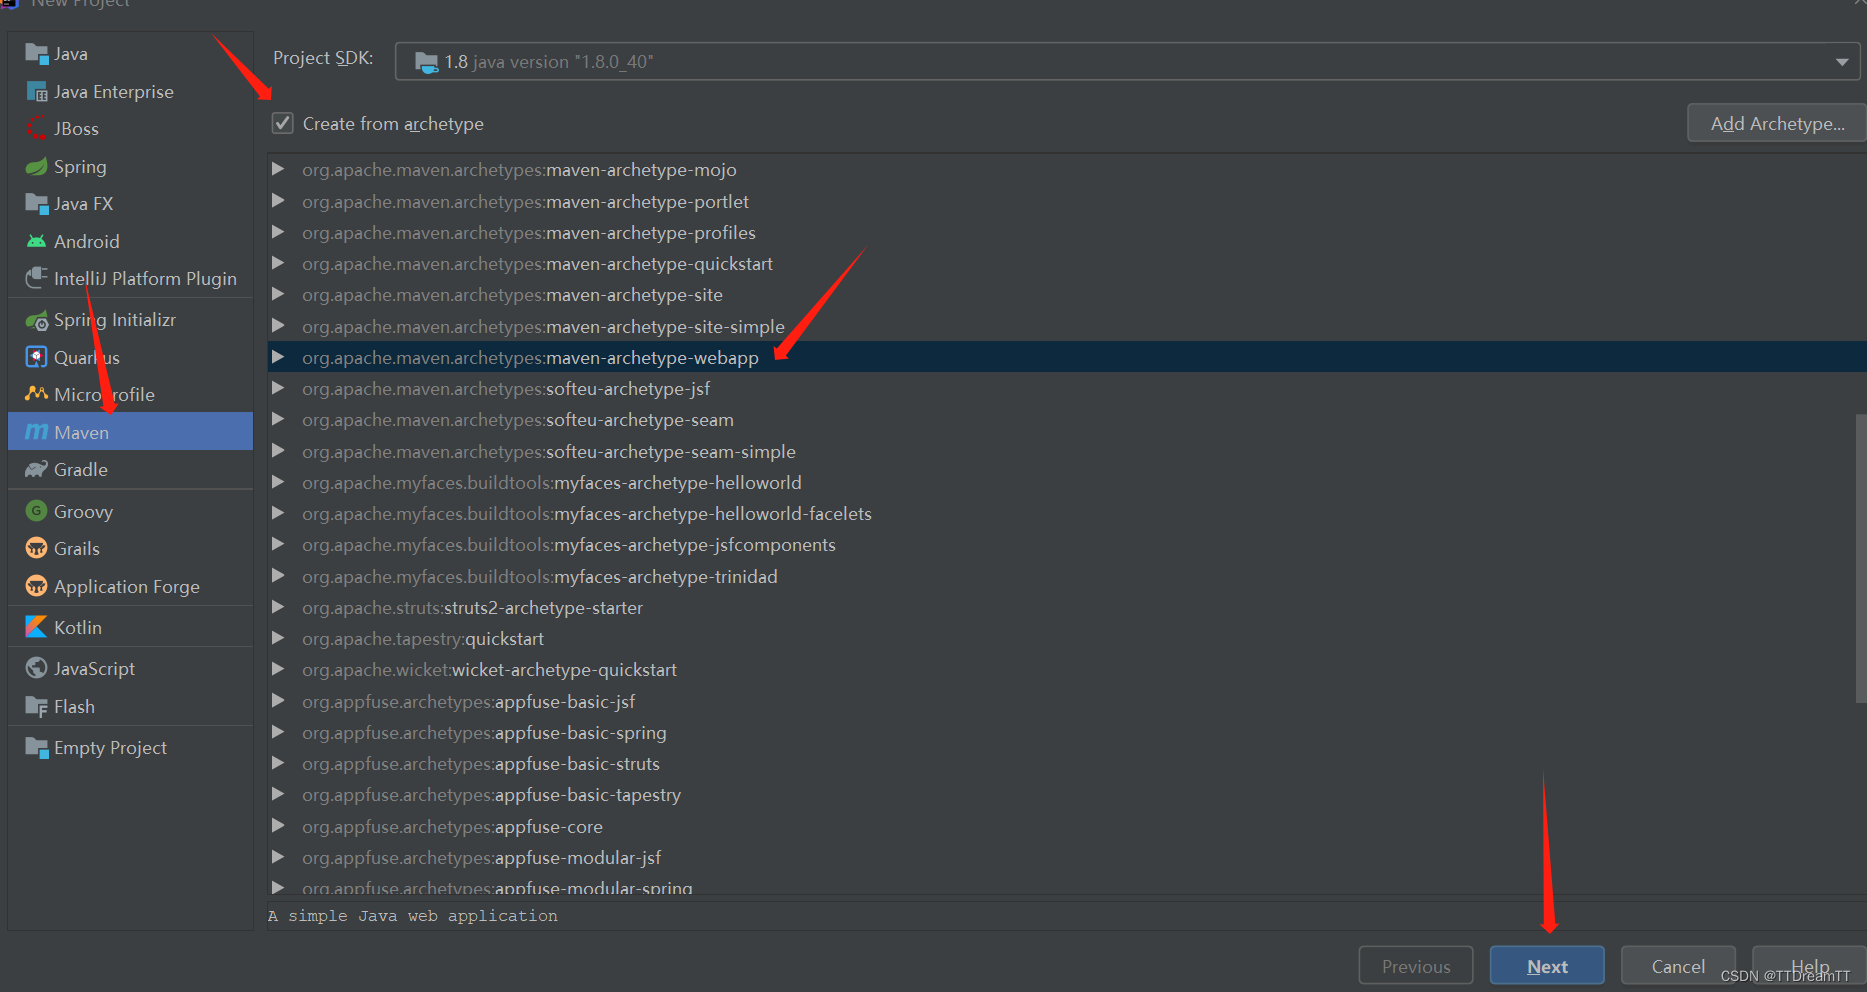Click the Quarkus icon
Screen dimensions: 1867x992
tap(37, 357)
